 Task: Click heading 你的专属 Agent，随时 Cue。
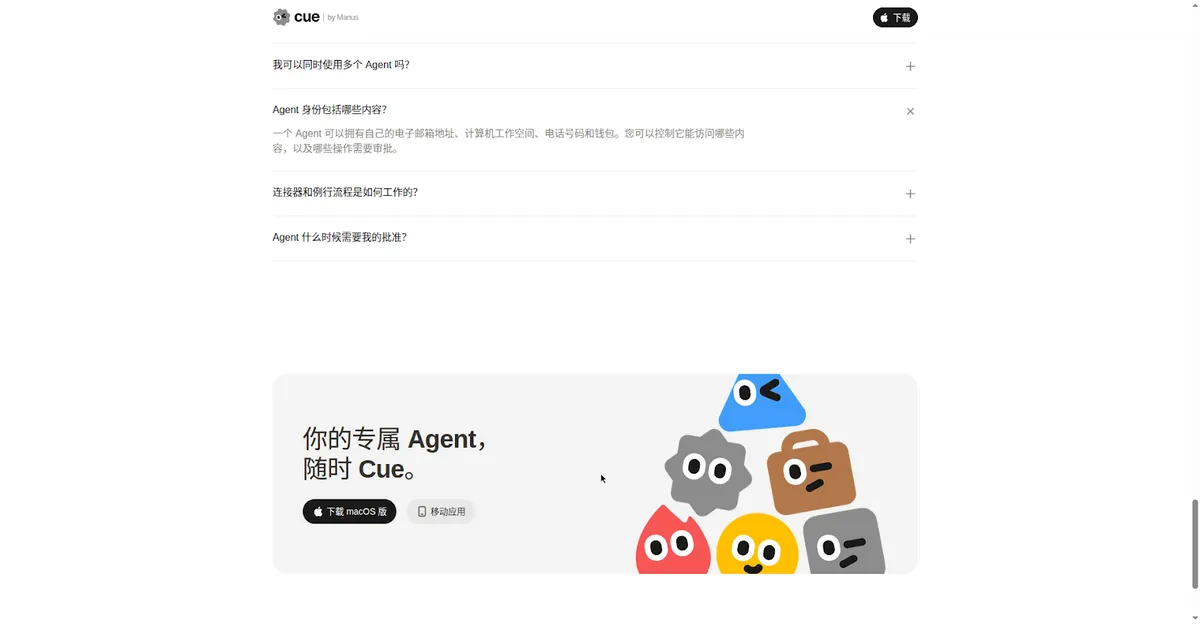[395, 453]
